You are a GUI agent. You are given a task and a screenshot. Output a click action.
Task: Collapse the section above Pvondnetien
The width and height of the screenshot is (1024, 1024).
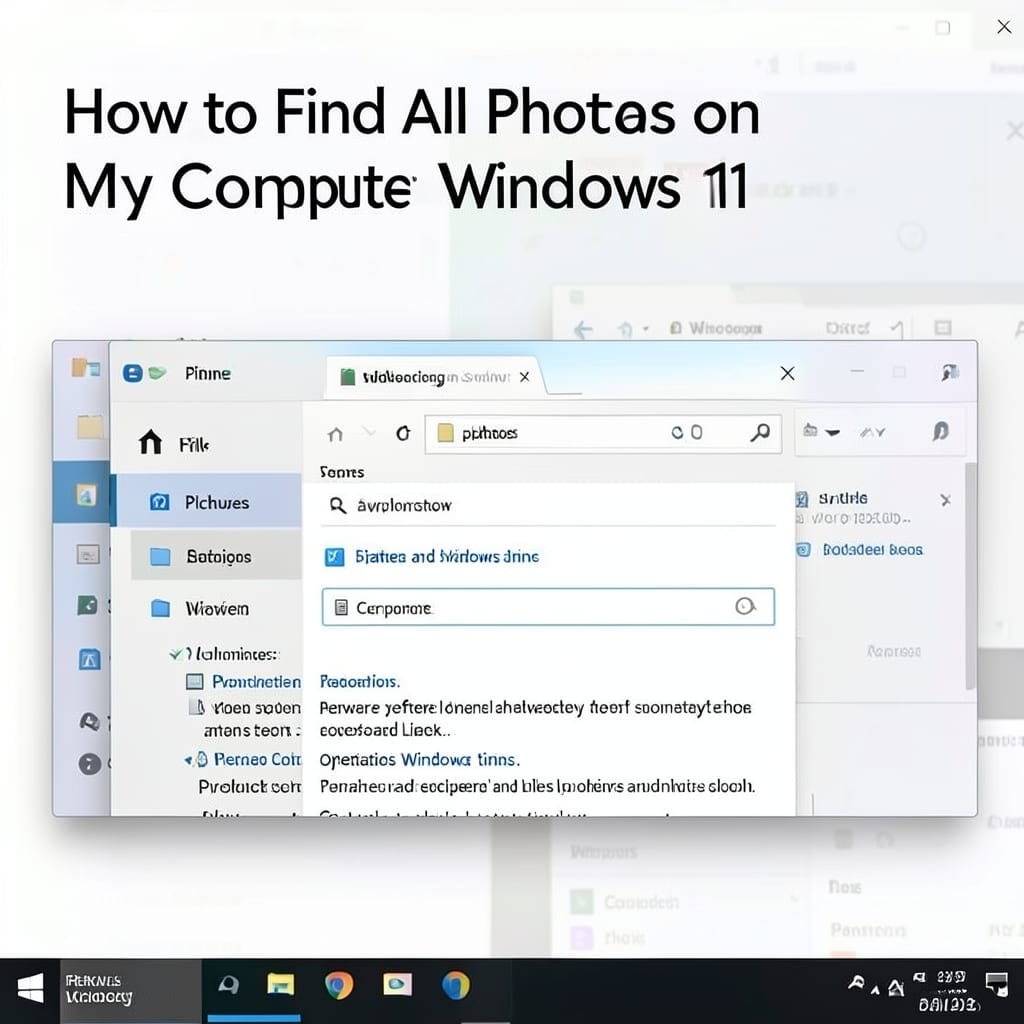pos(176,654)
